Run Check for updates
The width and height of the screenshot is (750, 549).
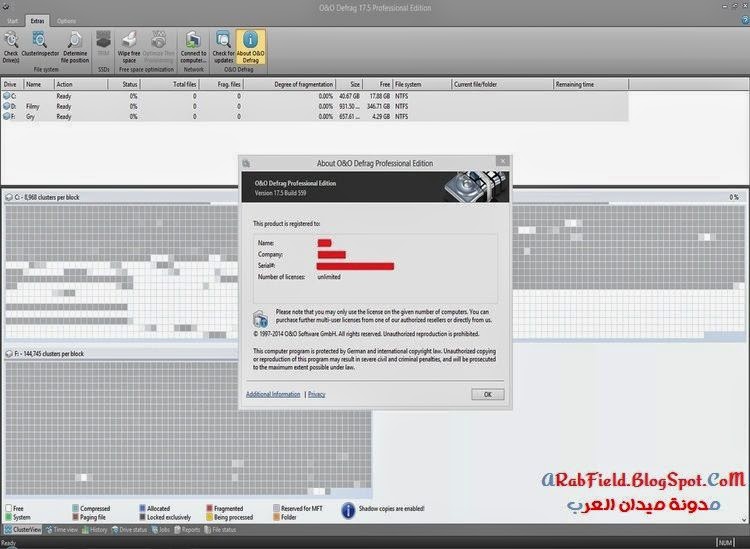coord(223,47)
